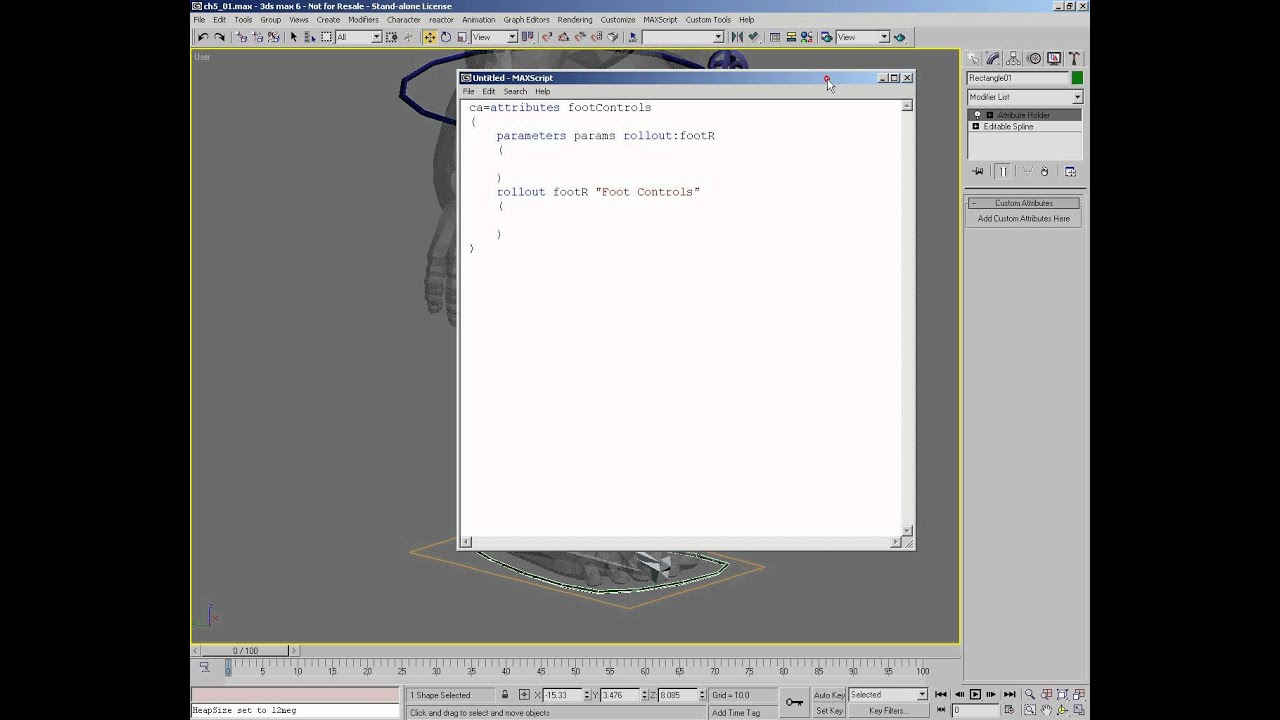This screenshot has height=720, width=1280.
Task: Switch to the Utilities hammer panel
Action: (x=1074, y=59)
